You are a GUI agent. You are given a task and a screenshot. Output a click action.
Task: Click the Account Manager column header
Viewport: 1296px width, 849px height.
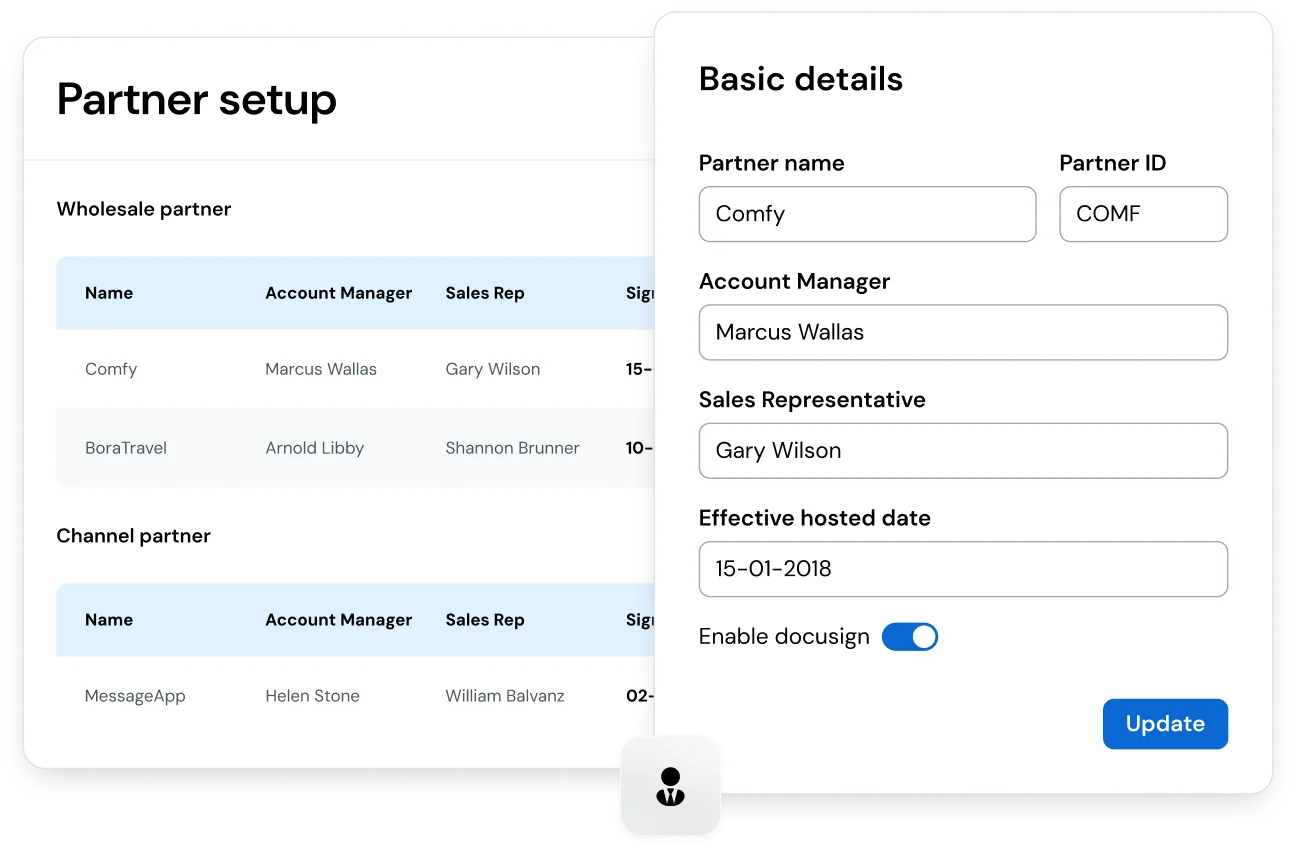point(339,293)
